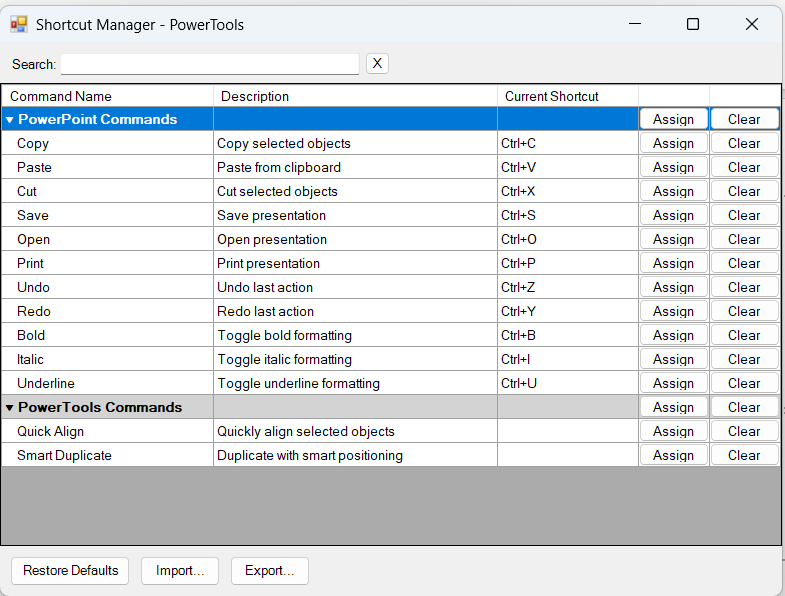Click inside the Search input field
The width and height of the screenshot is (785, 596).
tap(209, 64)
